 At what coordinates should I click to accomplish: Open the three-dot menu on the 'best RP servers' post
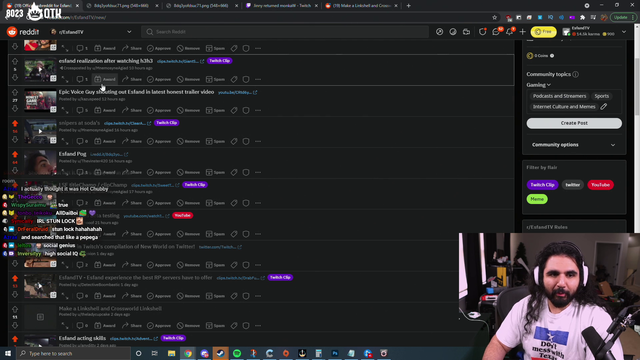coord(258,296)
